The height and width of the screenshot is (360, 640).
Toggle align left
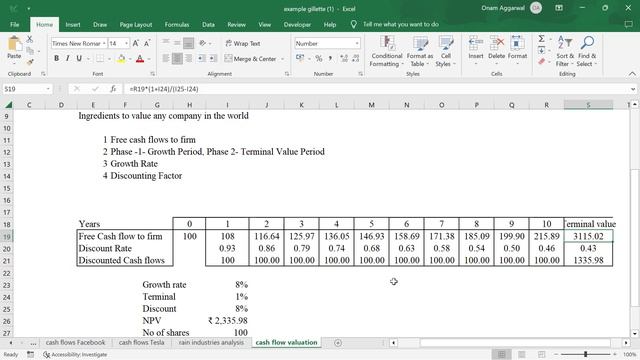pos(166,59)
